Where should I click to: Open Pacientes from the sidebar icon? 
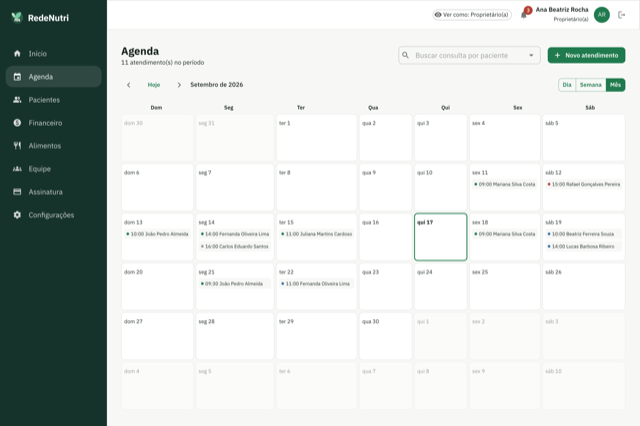point(17,100)
